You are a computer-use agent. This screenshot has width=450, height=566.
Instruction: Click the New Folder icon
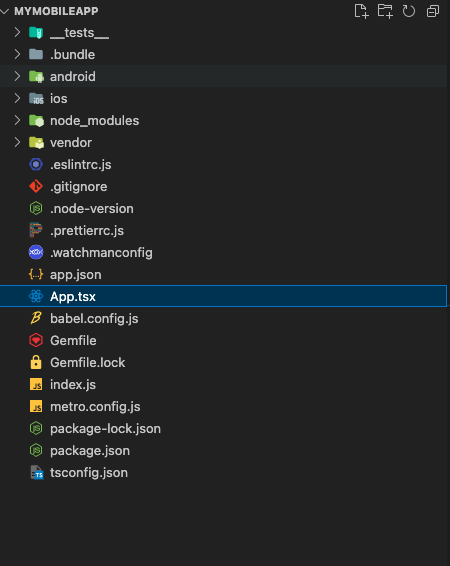[385, 11]
